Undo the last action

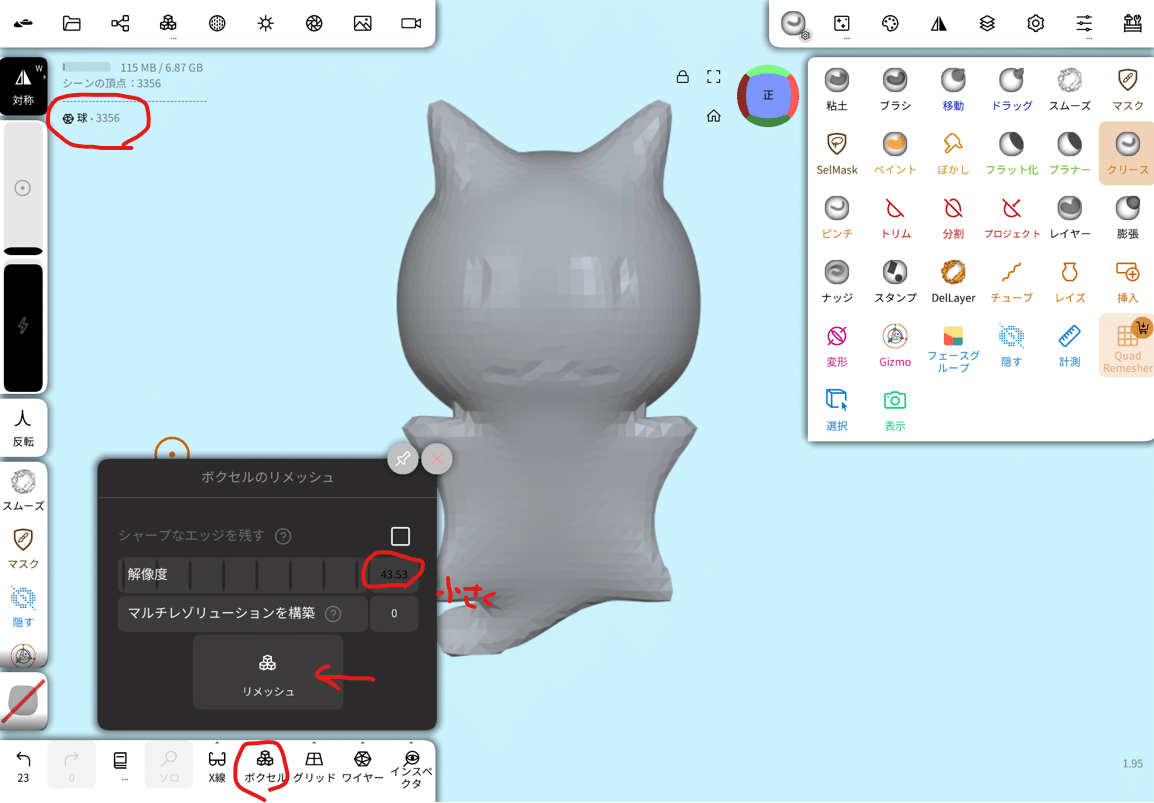24,765
